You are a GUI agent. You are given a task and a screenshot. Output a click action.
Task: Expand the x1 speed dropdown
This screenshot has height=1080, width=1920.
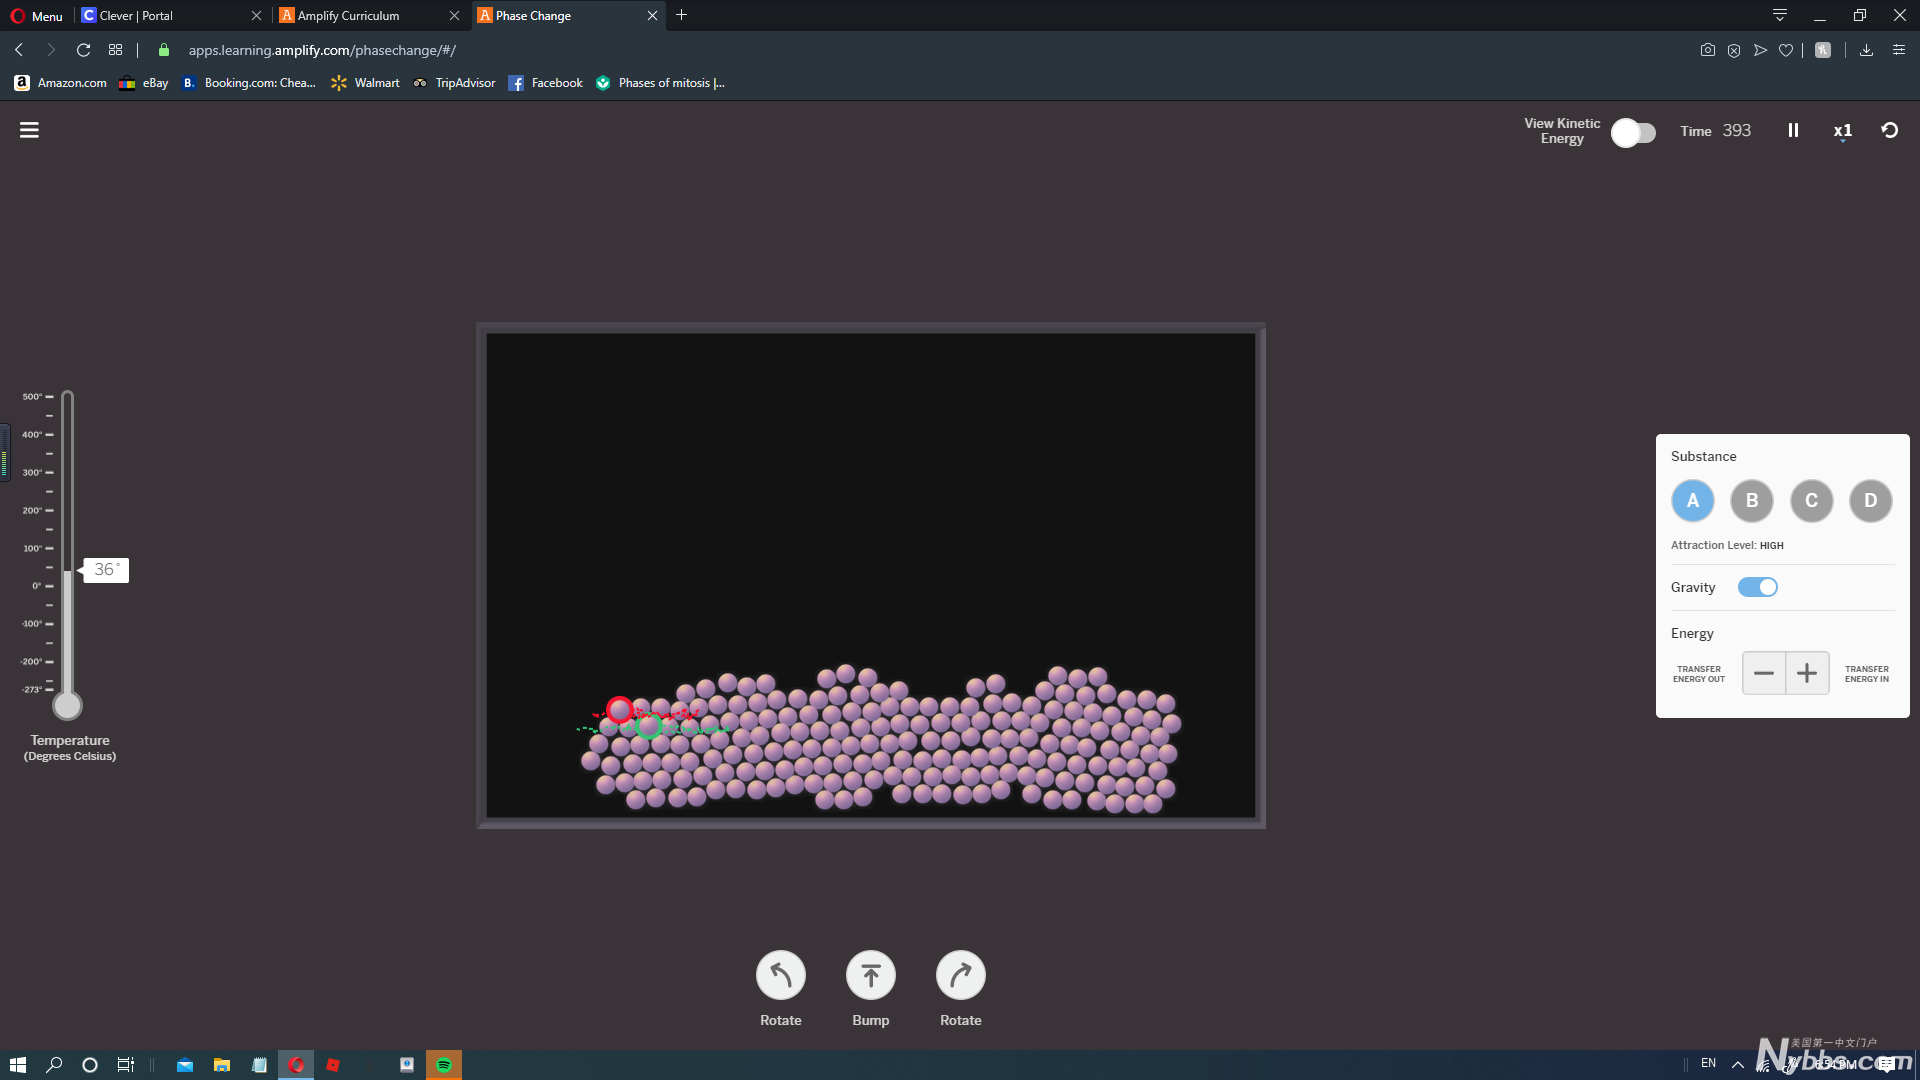[1842, 131]
